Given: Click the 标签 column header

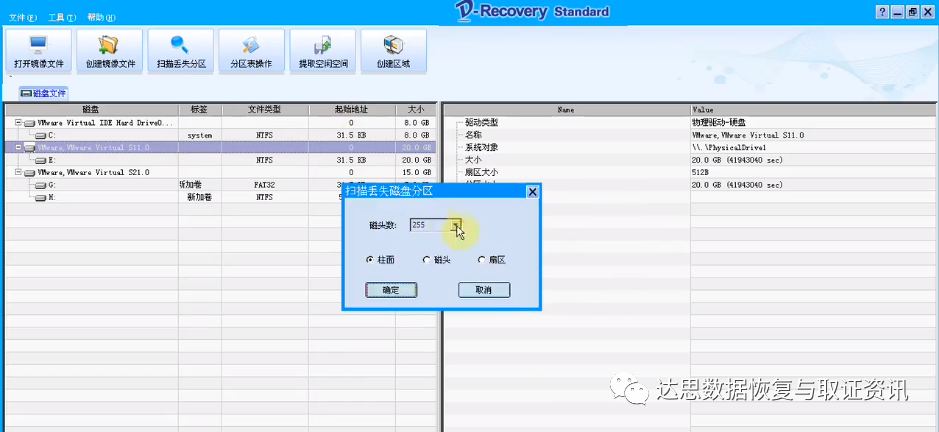Looking at the screenshot, I should [200, 110].
